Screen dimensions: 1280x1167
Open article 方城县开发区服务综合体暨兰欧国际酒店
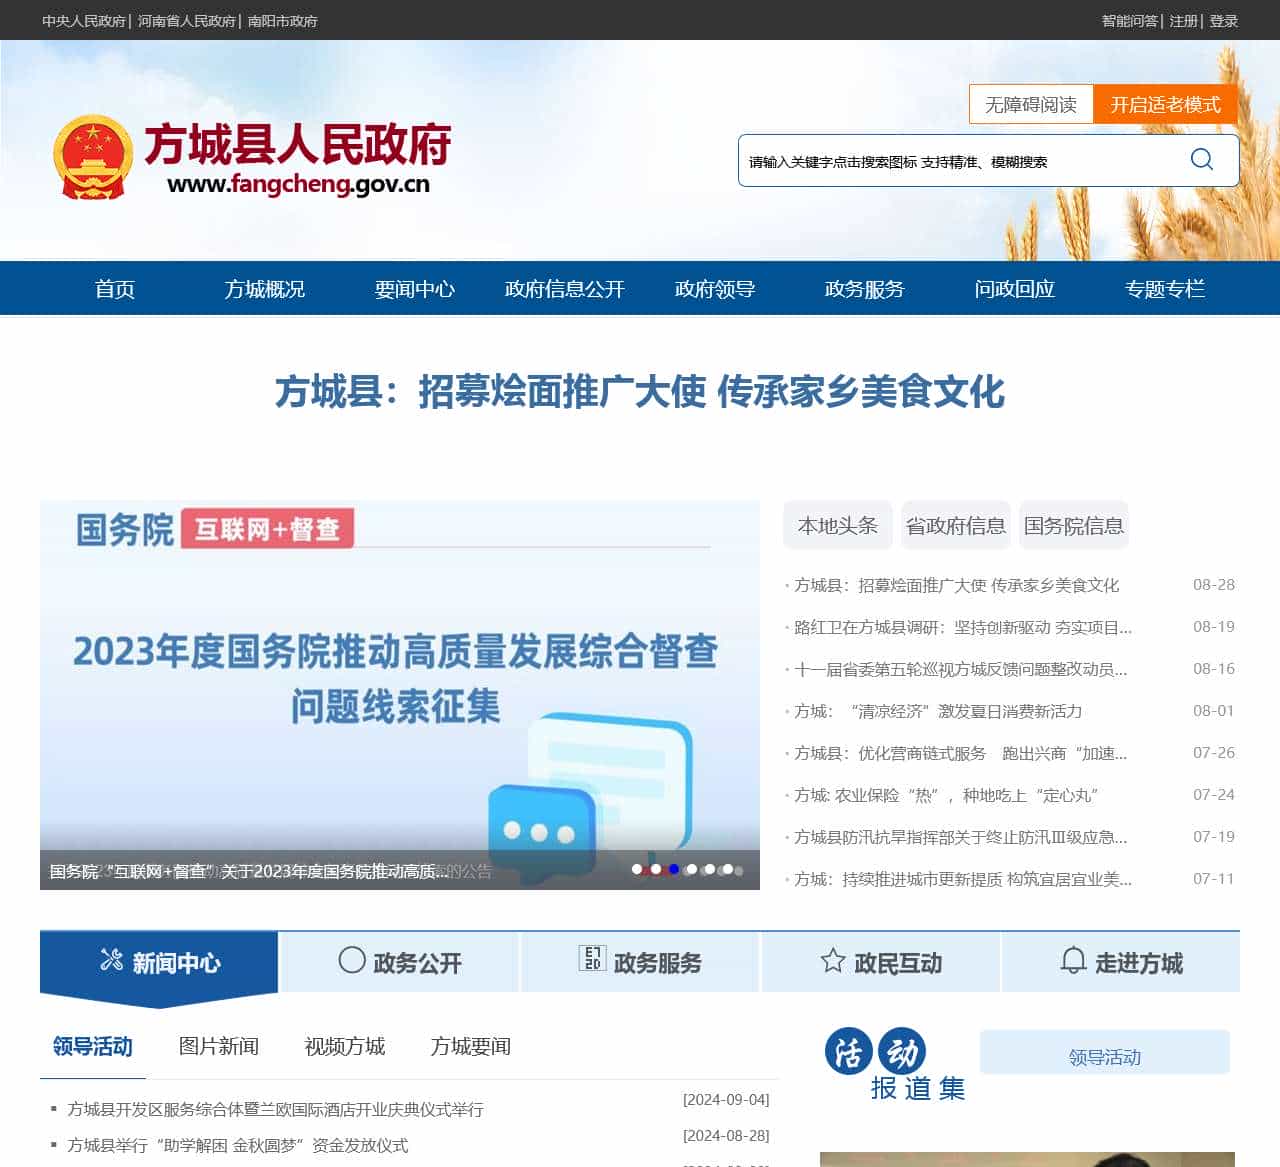click(275, 1109)
